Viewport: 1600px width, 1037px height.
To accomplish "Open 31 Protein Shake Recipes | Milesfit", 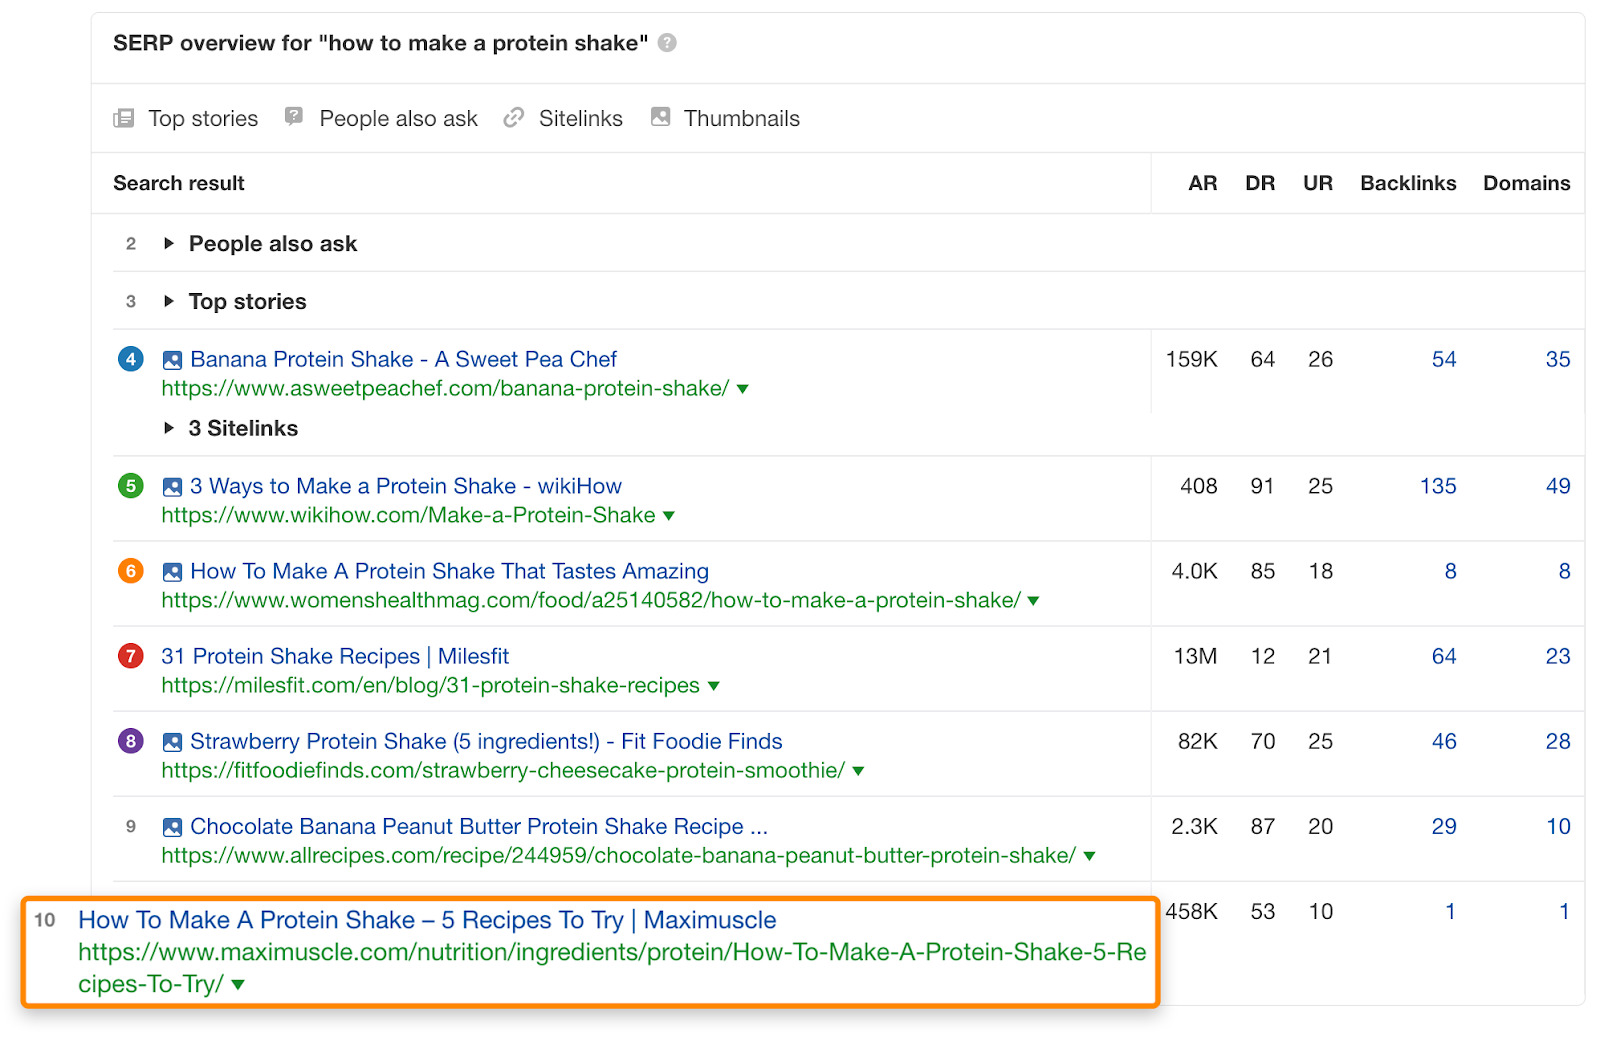I will click(335, 656).
